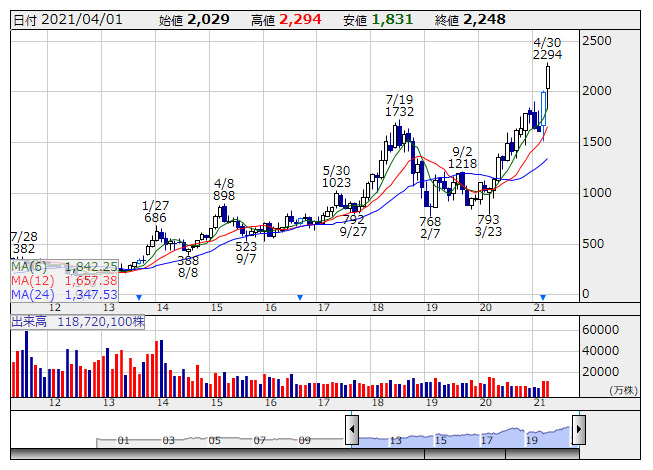Click the 7/19 1732 peak annotation
Screen dimensions: 653x470
[x=399, y=107]
